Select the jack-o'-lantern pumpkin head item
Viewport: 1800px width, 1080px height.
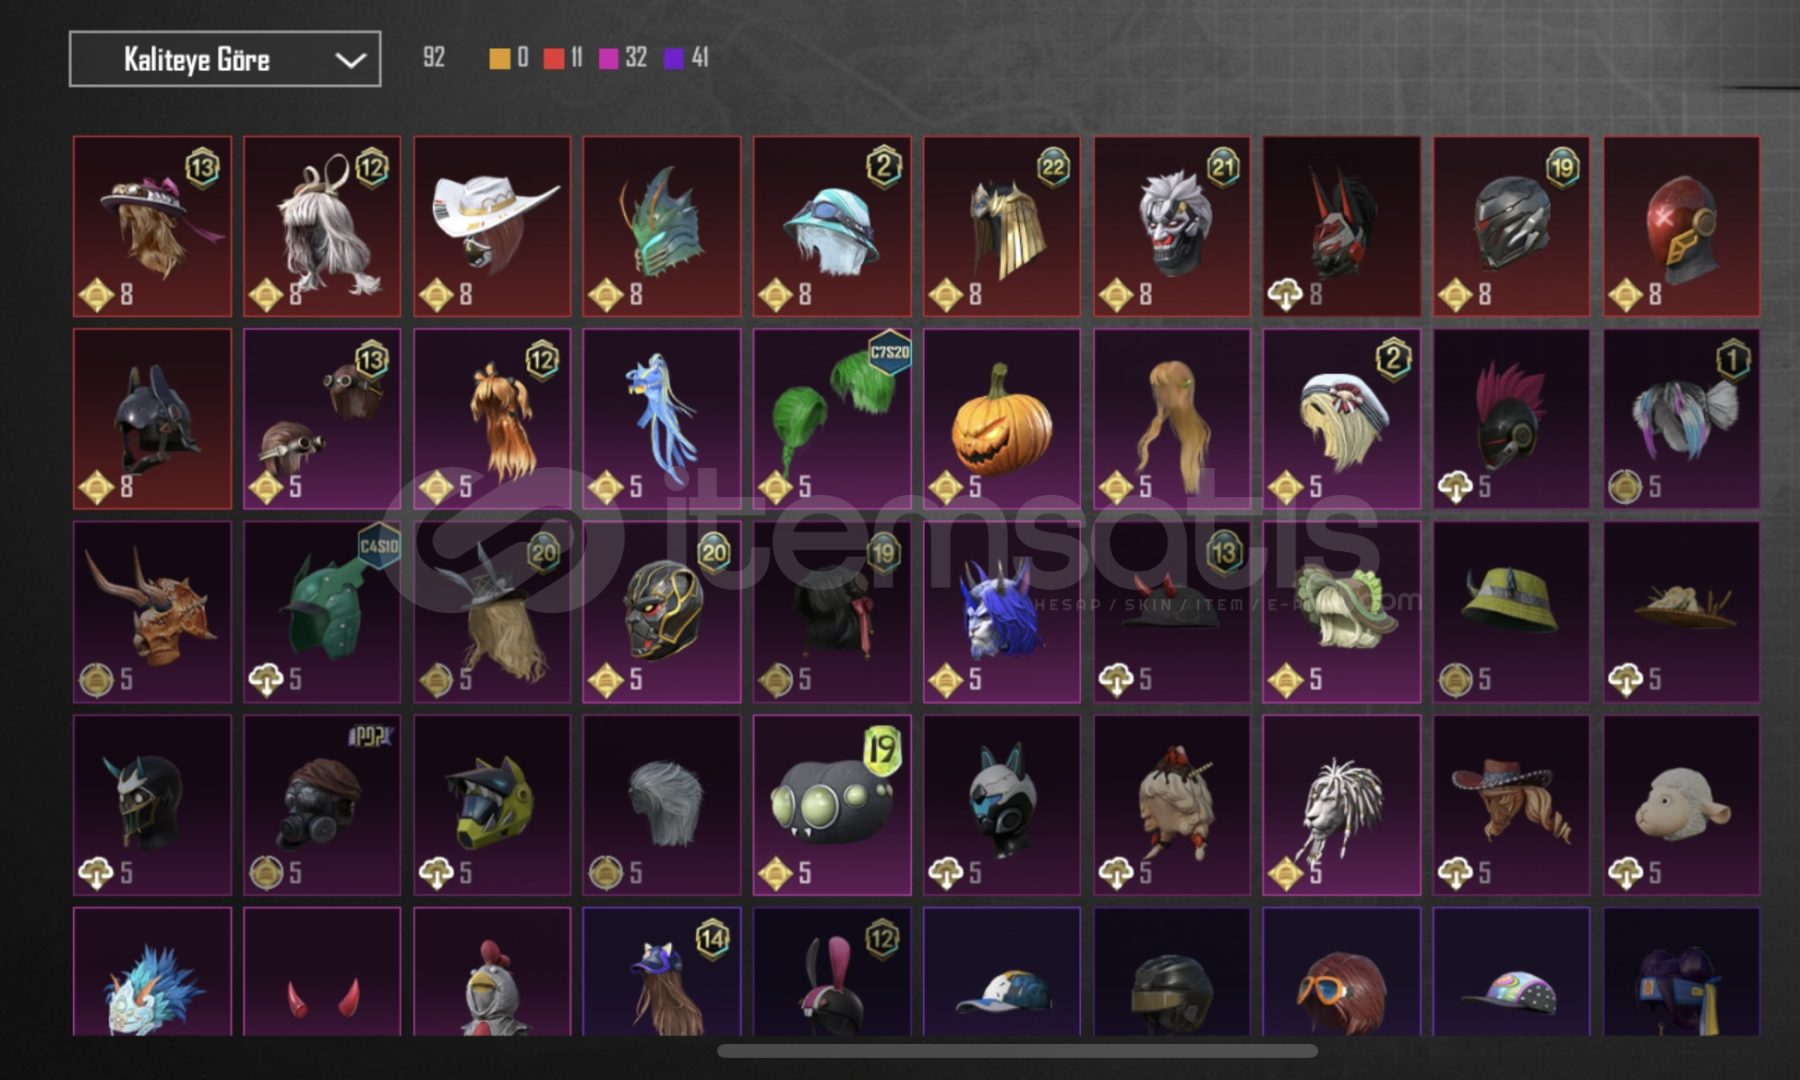[x=1001, y=419]
